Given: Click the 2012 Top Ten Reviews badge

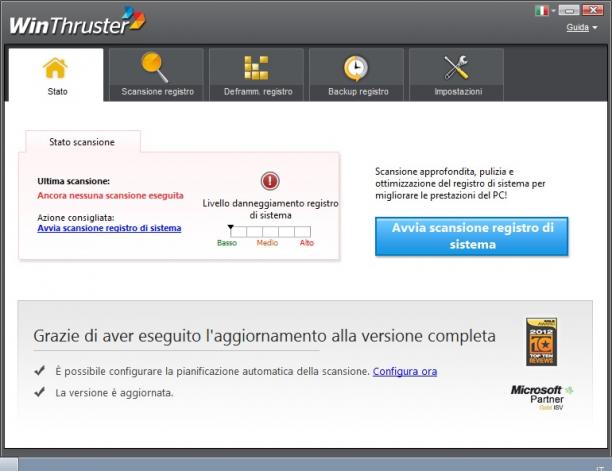Looking at the screenshot, I should [541, 342].
